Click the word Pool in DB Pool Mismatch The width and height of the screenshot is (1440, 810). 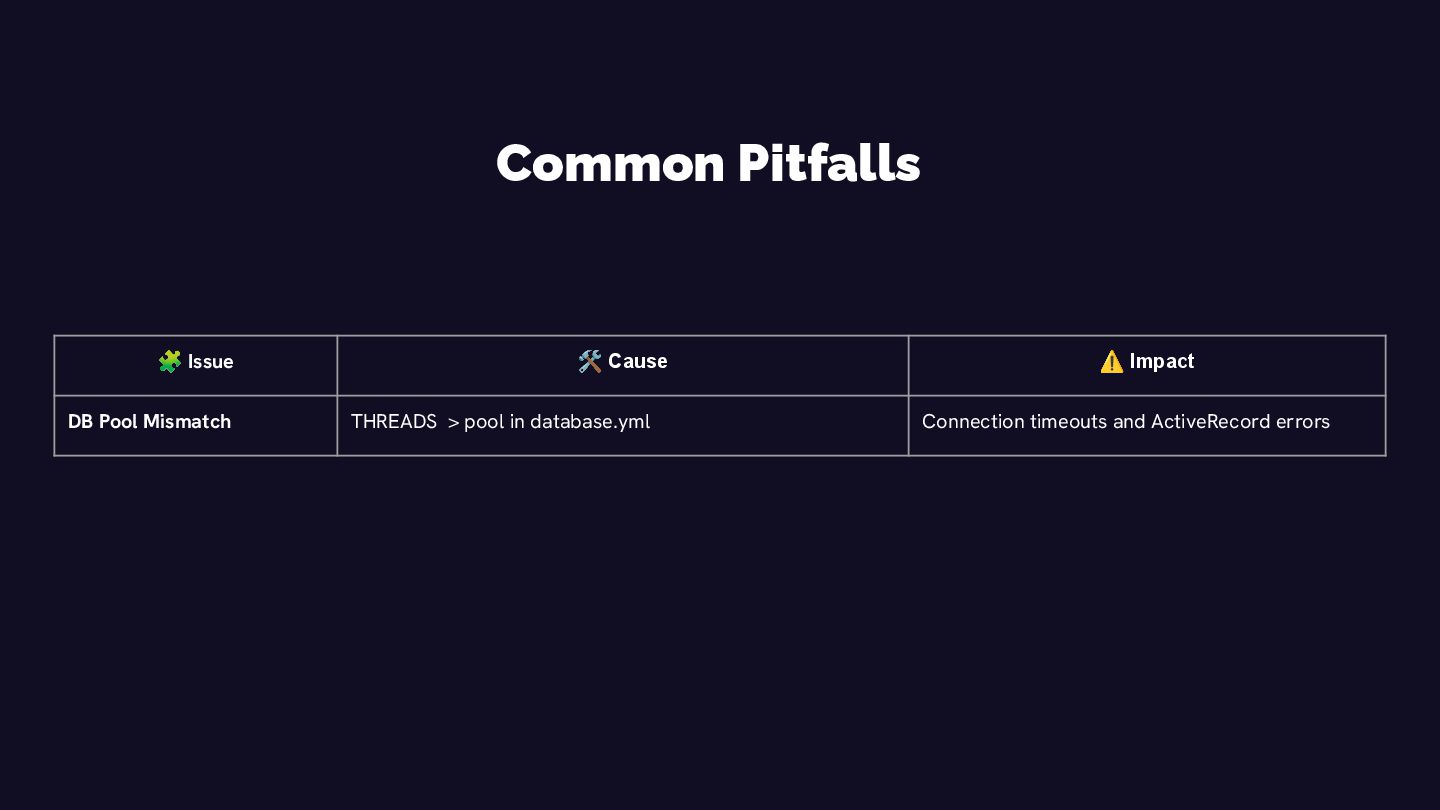118,421
